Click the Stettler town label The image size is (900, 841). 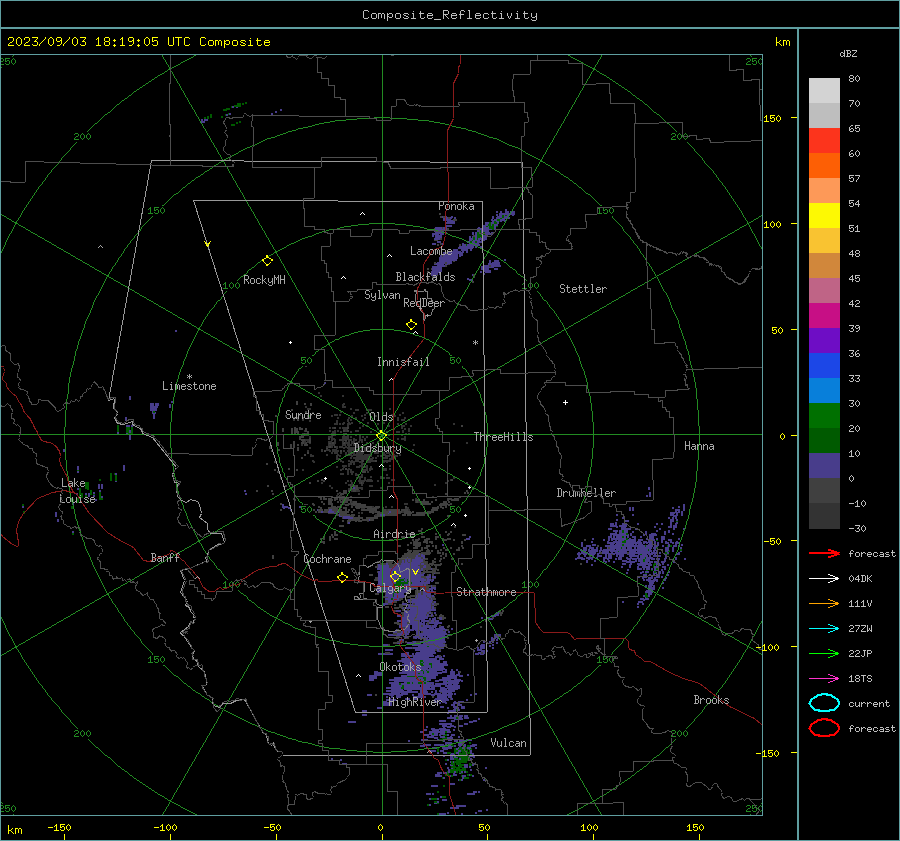[583, 289]
